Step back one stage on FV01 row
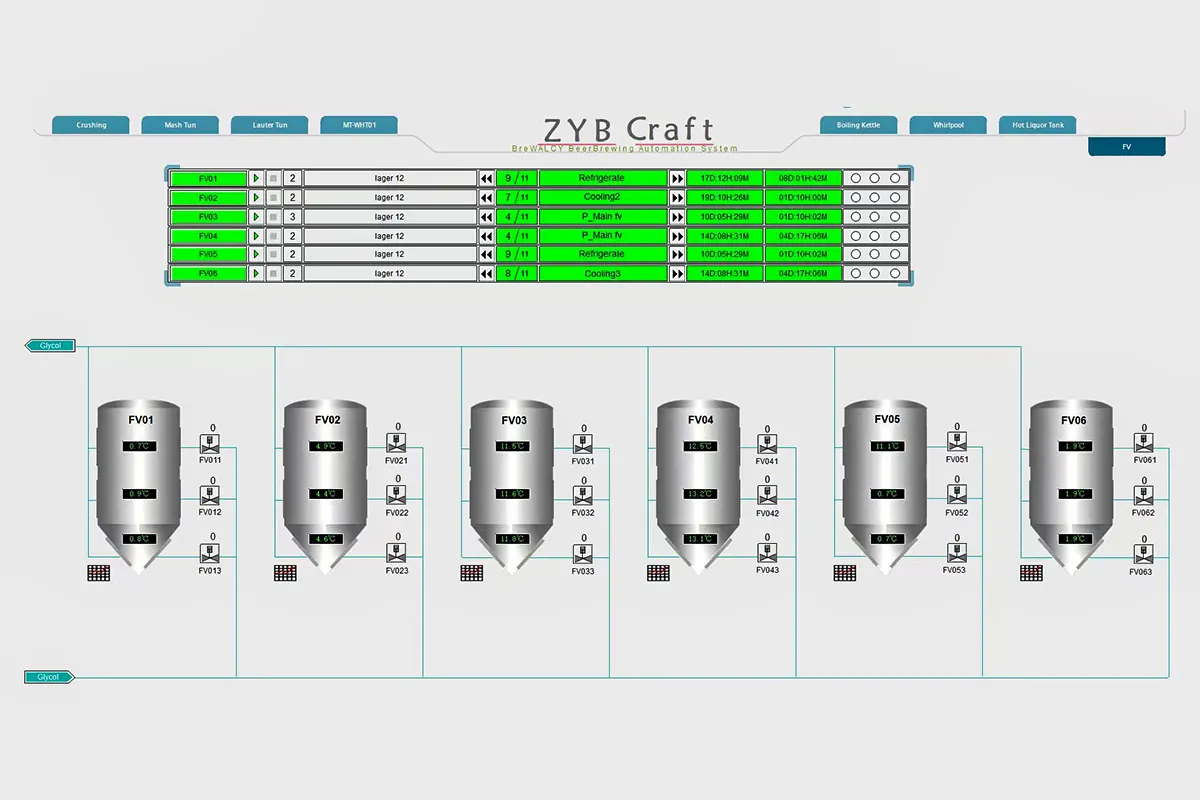Image resolution: width=1200 pixels, height=800 pixels. click(x=487, y=178)
